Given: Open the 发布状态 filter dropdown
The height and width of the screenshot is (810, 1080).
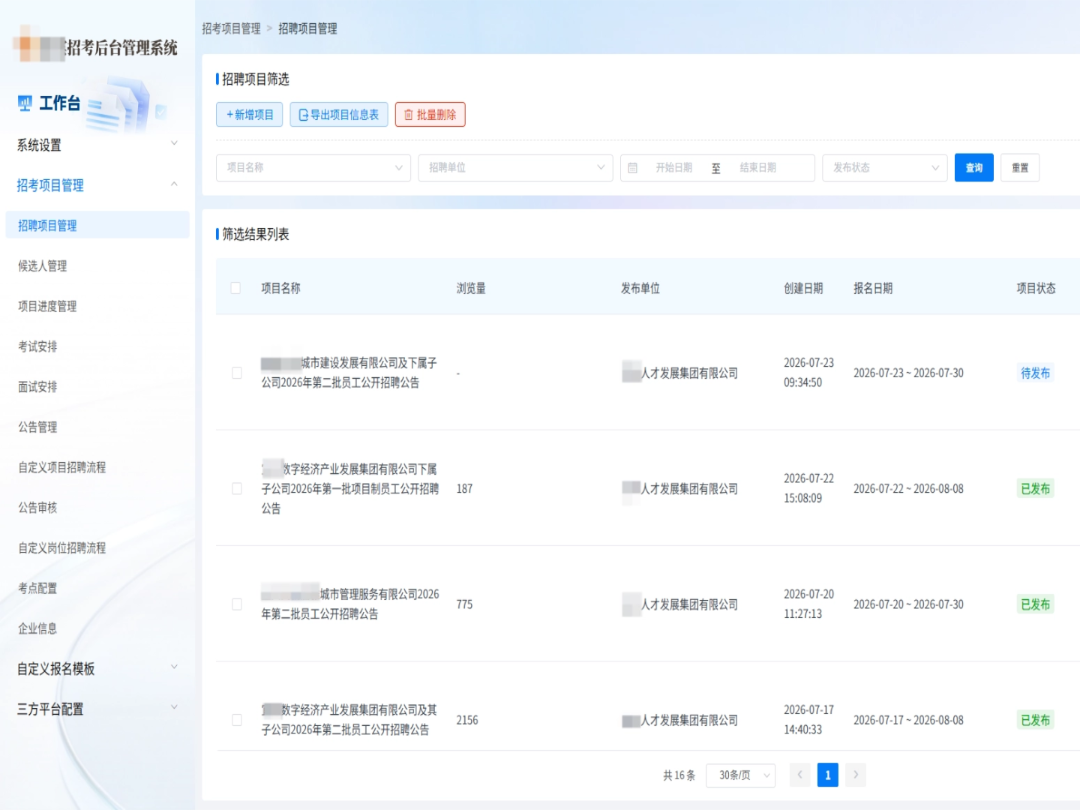Looking at the screenshot, I should tap(885, 167).
